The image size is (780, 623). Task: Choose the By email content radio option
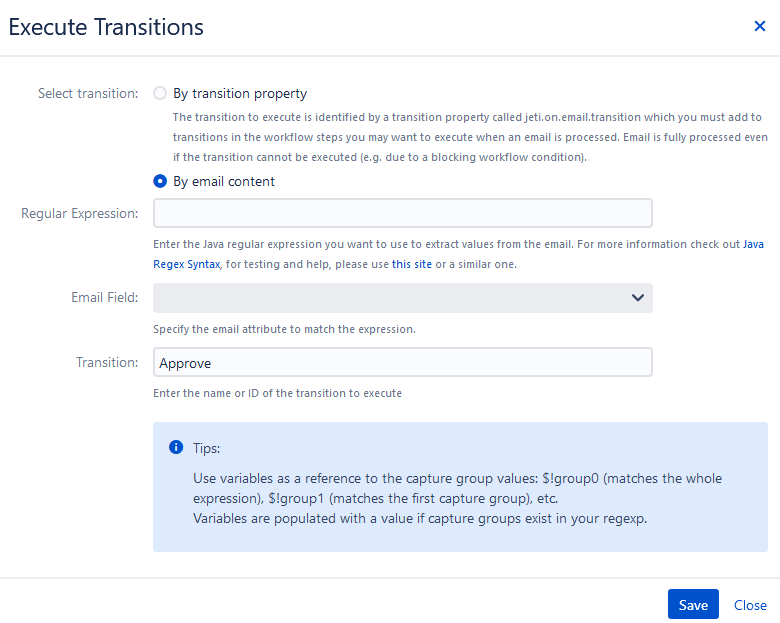pos(160,181)
